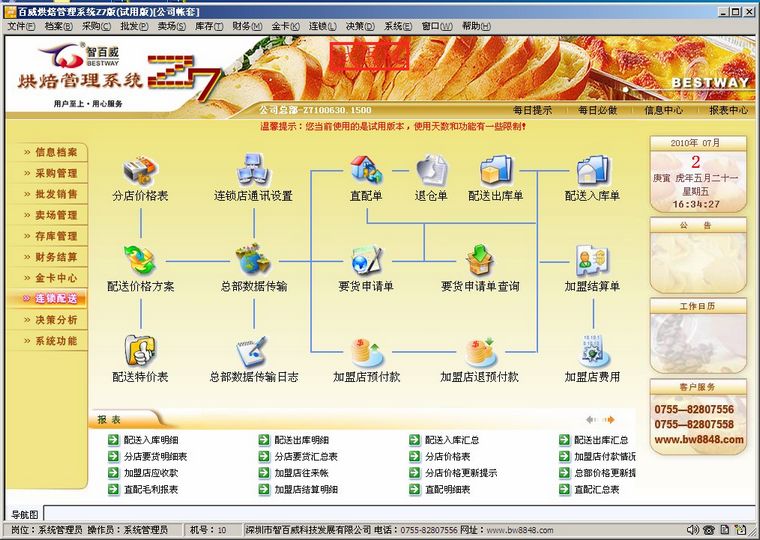Open the 加盟店费用 icon

tap(592, 350)
